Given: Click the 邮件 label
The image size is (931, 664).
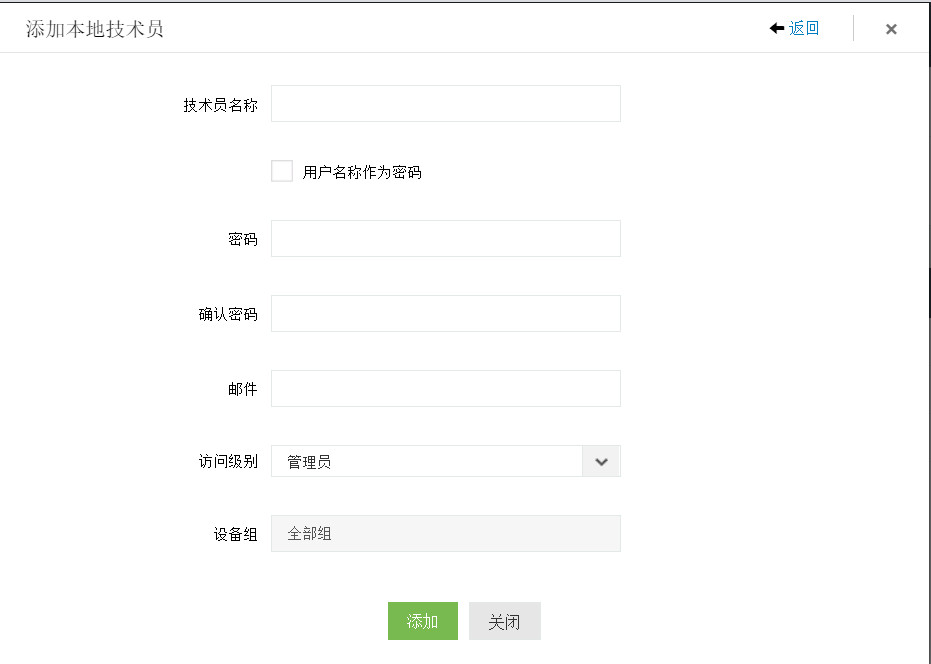Looking at the screenshot, I should (242, 389).
